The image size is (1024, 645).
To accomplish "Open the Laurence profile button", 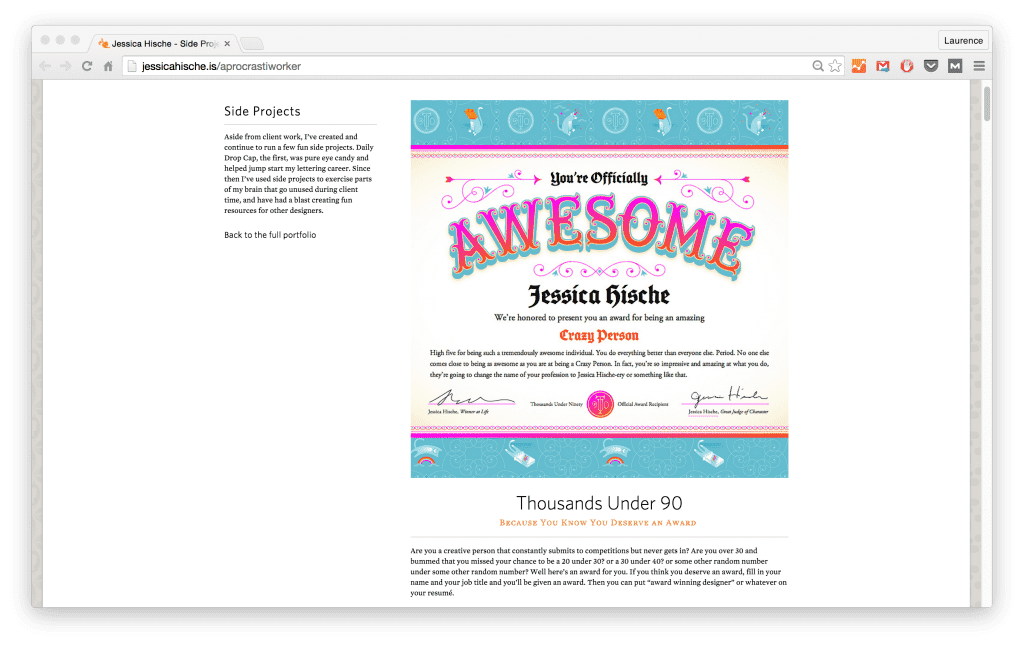I will (963, 40).
